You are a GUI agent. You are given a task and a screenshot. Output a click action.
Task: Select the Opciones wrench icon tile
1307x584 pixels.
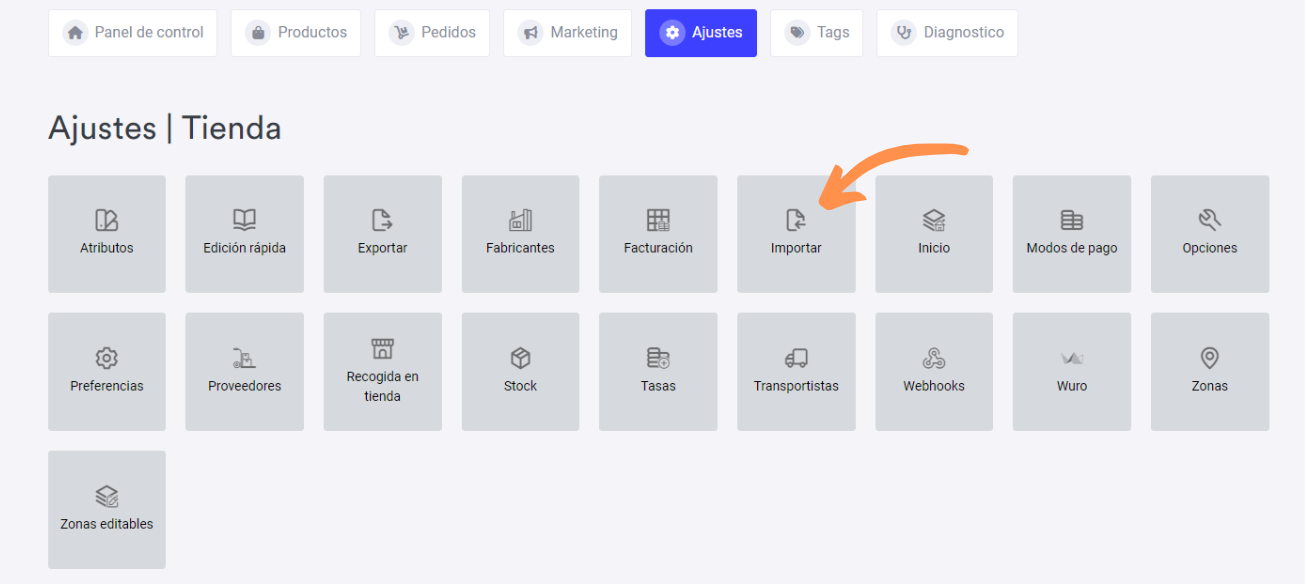tap(1210, 234)
